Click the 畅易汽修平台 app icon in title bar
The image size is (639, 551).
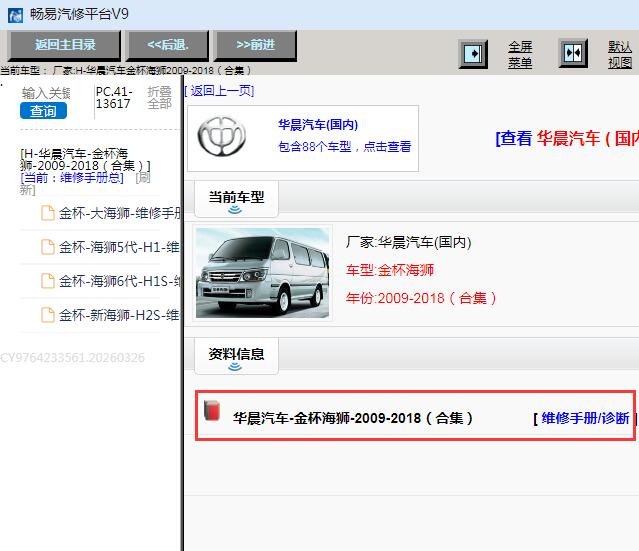coord(15,15)
